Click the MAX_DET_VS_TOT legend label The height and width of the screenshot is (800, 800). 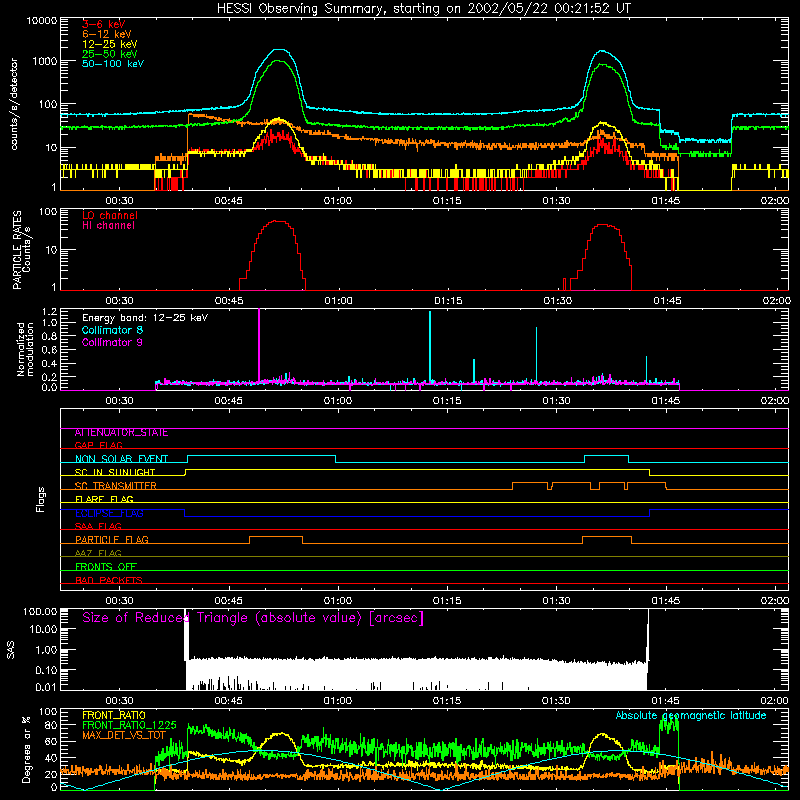[x=124, y=735]
